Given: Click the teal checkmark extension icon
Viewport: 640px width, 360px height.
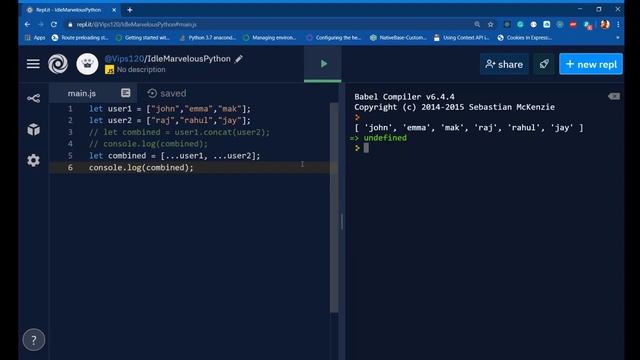Looking at the screenshot, I should coord(520,24).
